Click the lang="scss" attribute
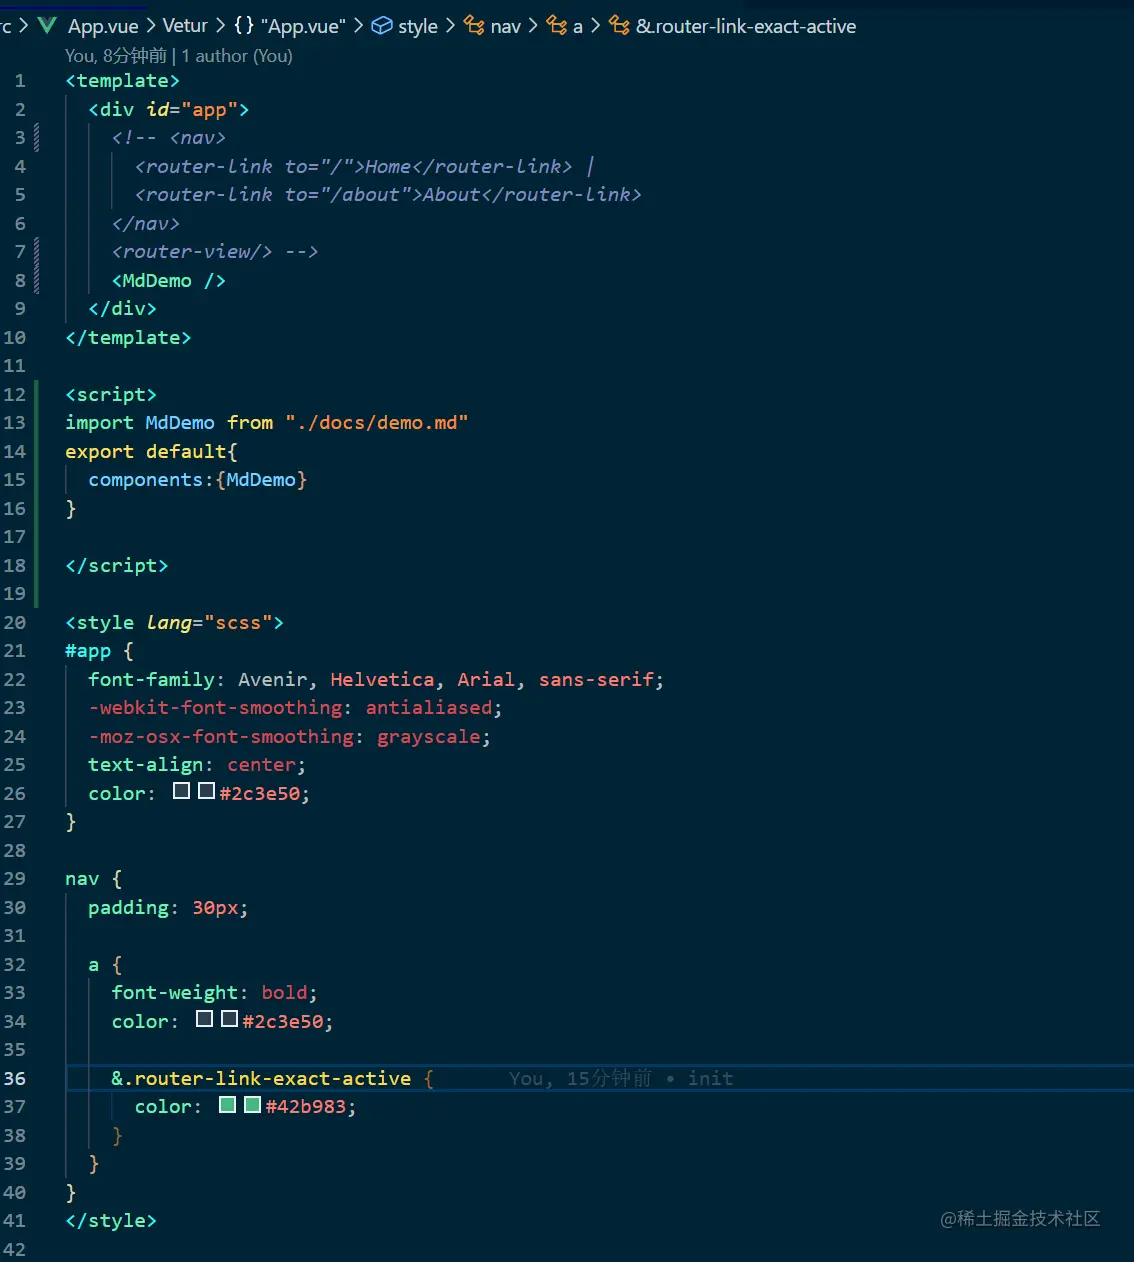The width and height of the screenshot is (1134, 1262). pos(209,622)
